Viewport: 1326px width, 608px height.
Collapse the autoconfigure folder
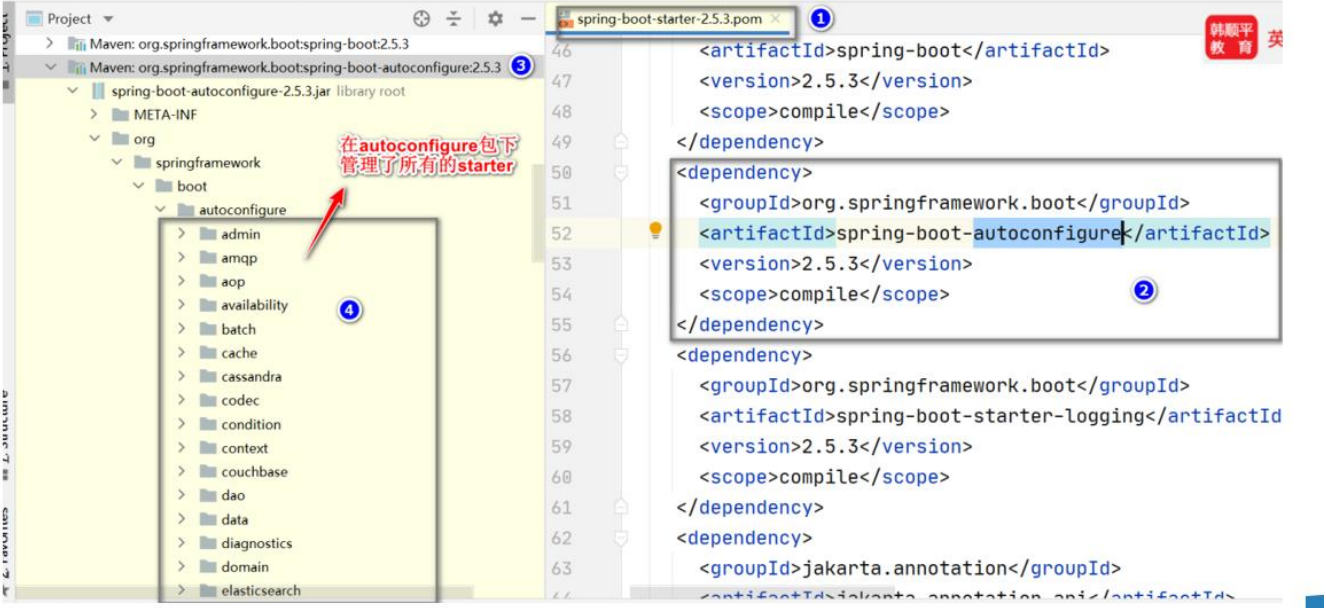160,210
